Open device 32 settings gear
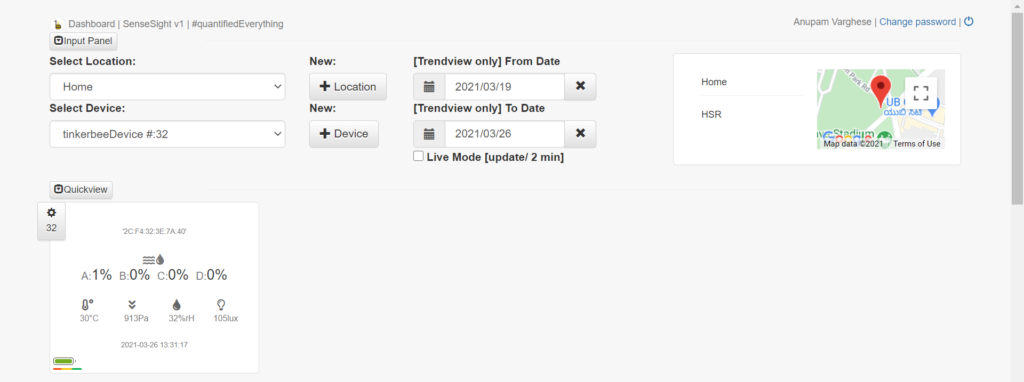Image resolution: width=1024 pixels, height=382 pixels. point(52,212)
